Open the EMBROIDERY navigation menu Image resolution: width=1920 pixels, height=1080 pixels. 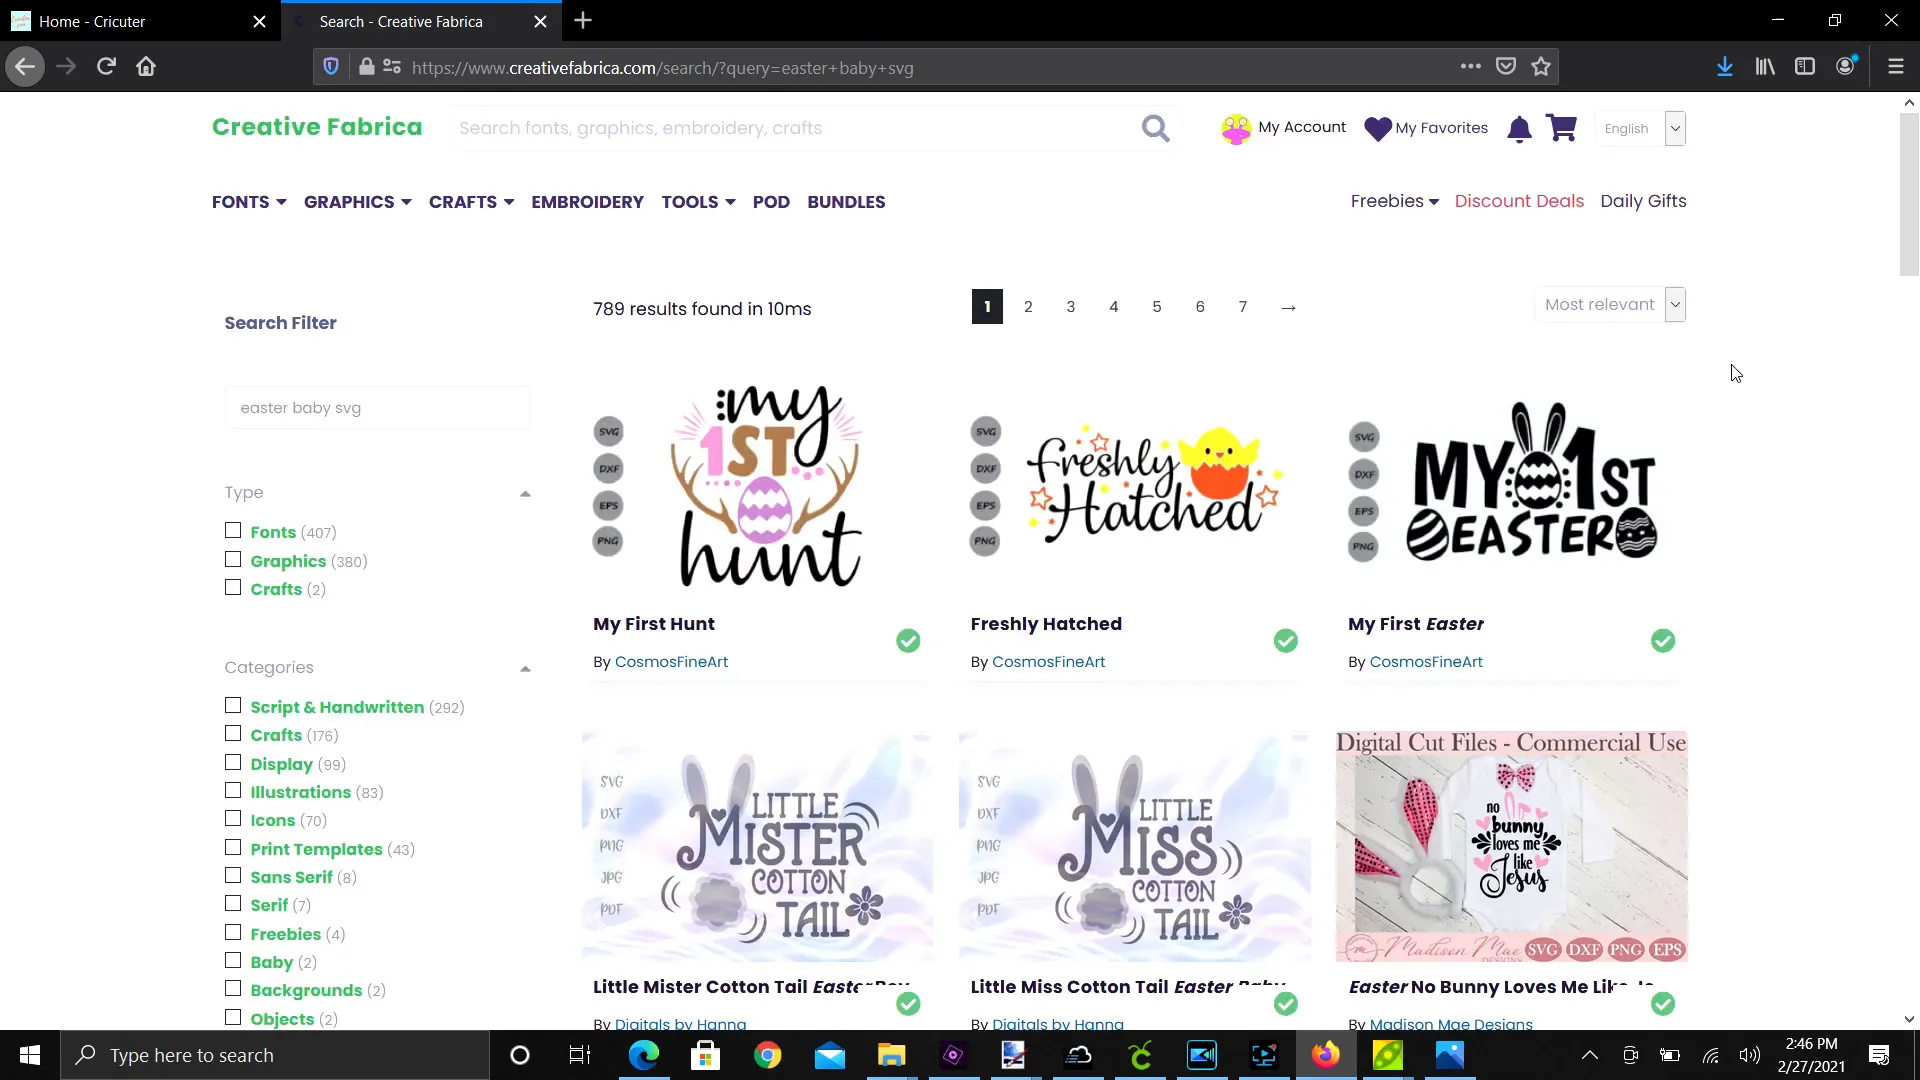[587, 201]
